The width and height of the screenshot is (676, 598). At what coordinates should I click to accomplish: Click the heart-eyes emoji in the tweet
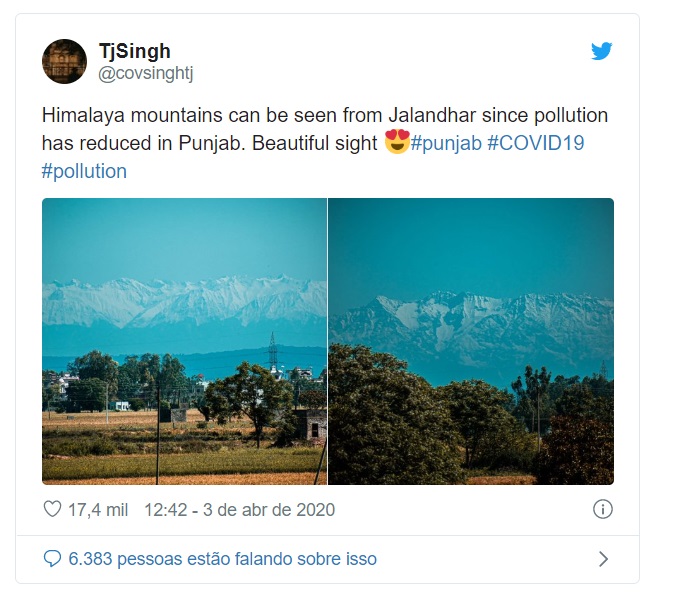coord(396,143)
